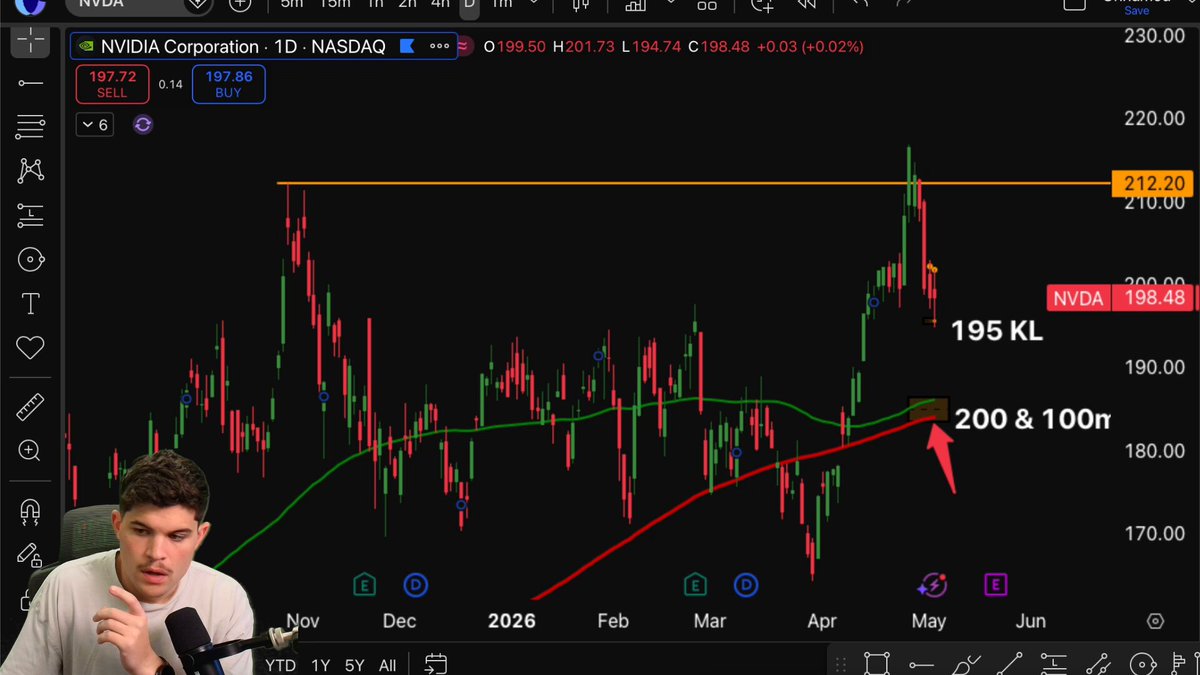Select the circle tool in bottom bar
The image size is (1200, 675).
[1143, 664]
